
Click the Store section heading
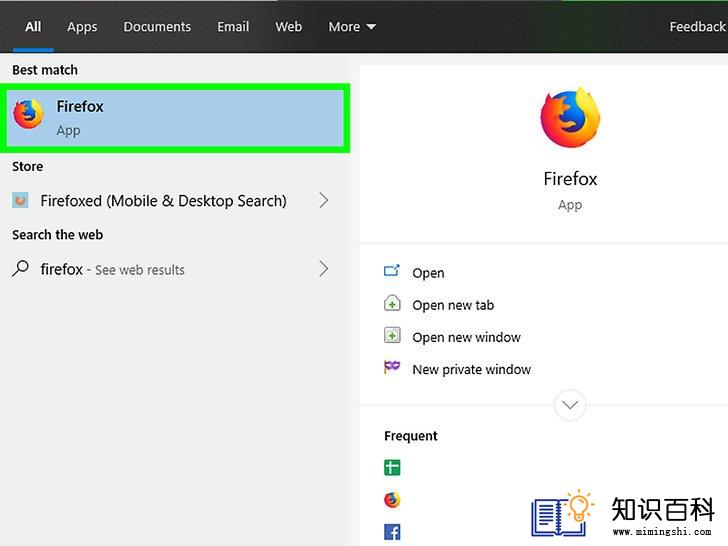point(27,166)
